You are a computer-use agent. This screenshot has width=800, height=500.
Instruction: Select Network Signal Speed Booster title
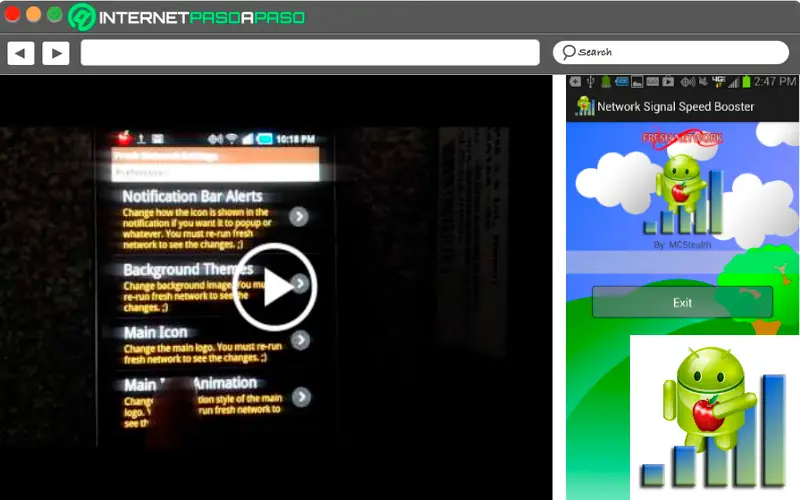pos(676,107)
